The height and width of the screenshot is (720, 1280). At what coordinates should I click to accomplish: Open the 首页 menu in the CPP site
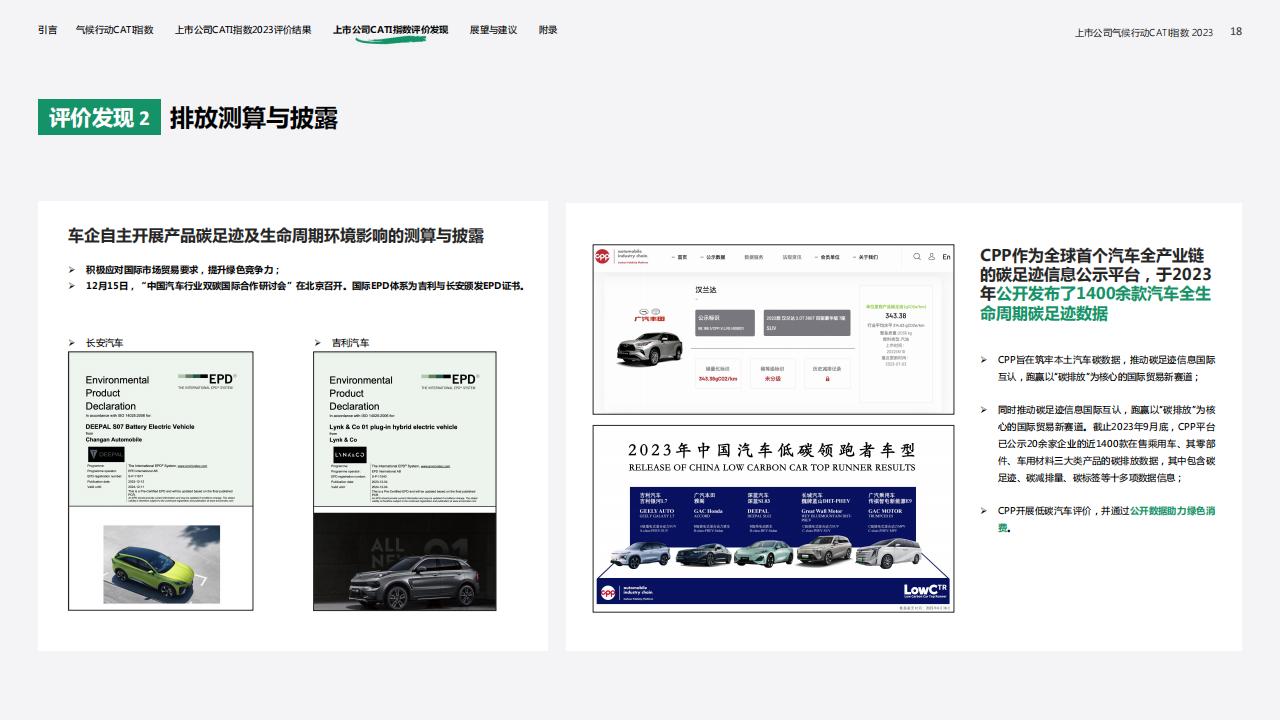click(x=681, y=257)
